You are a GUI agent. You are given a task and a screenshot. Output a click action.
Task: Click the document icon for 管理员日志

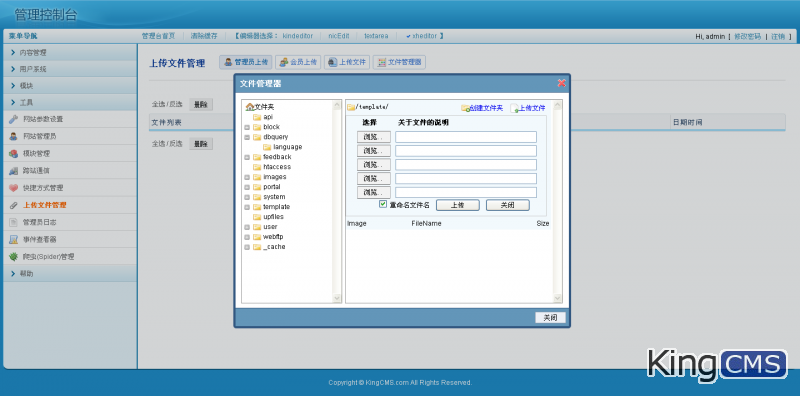point(14,222)
